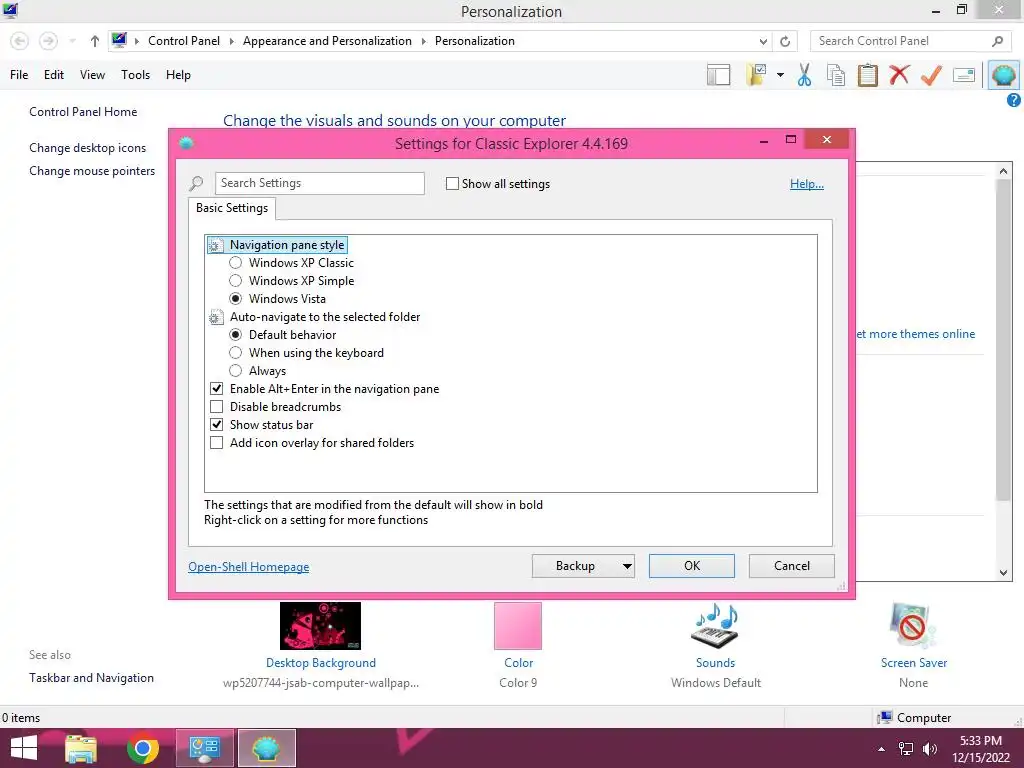Open the Tools menu

pos(135,75)
